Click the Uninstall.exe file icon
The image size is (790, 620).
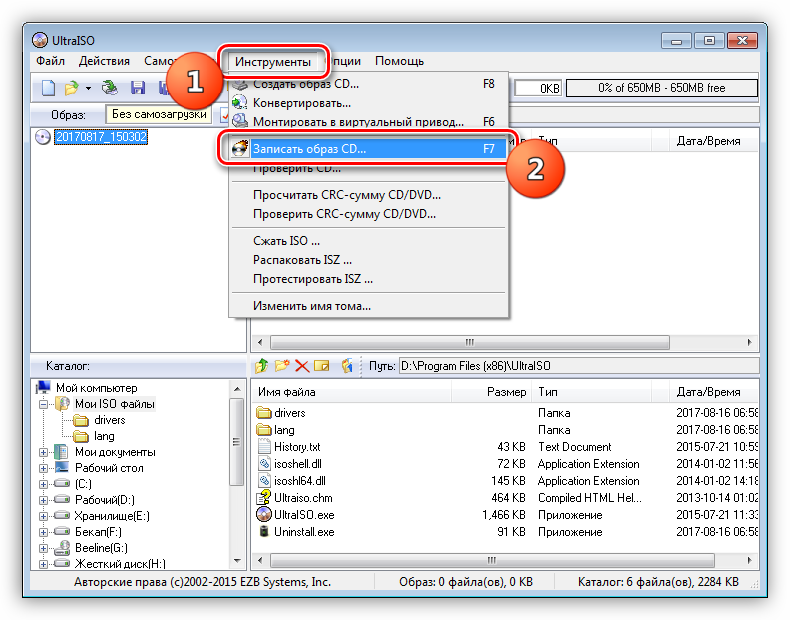tap(264, 531)
